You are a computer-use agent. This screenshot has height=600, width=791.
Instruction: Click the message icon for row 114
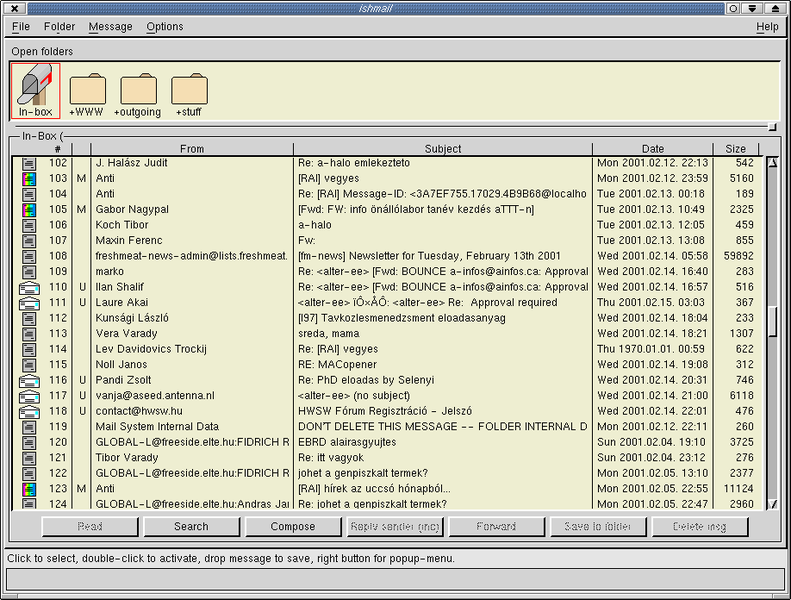(x=29, y=349)
